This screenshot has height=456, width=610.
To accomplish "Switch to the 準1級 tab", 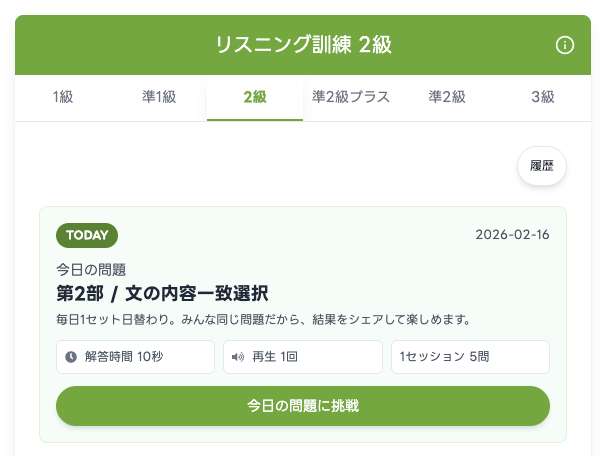I will pos(159,97).
